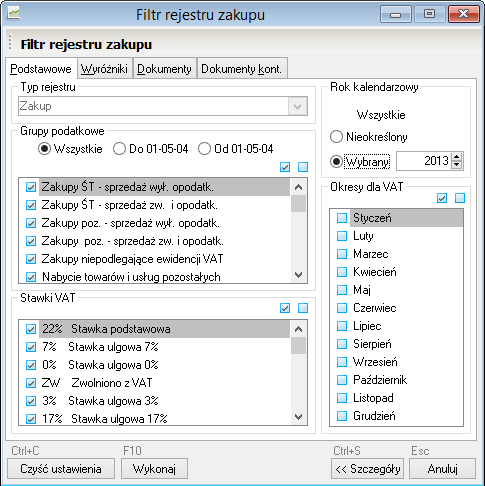Toggle 17% Stawka ulgowa checkbox
Viewport: 485px width, 486px height.
click(x=31, y=419)
